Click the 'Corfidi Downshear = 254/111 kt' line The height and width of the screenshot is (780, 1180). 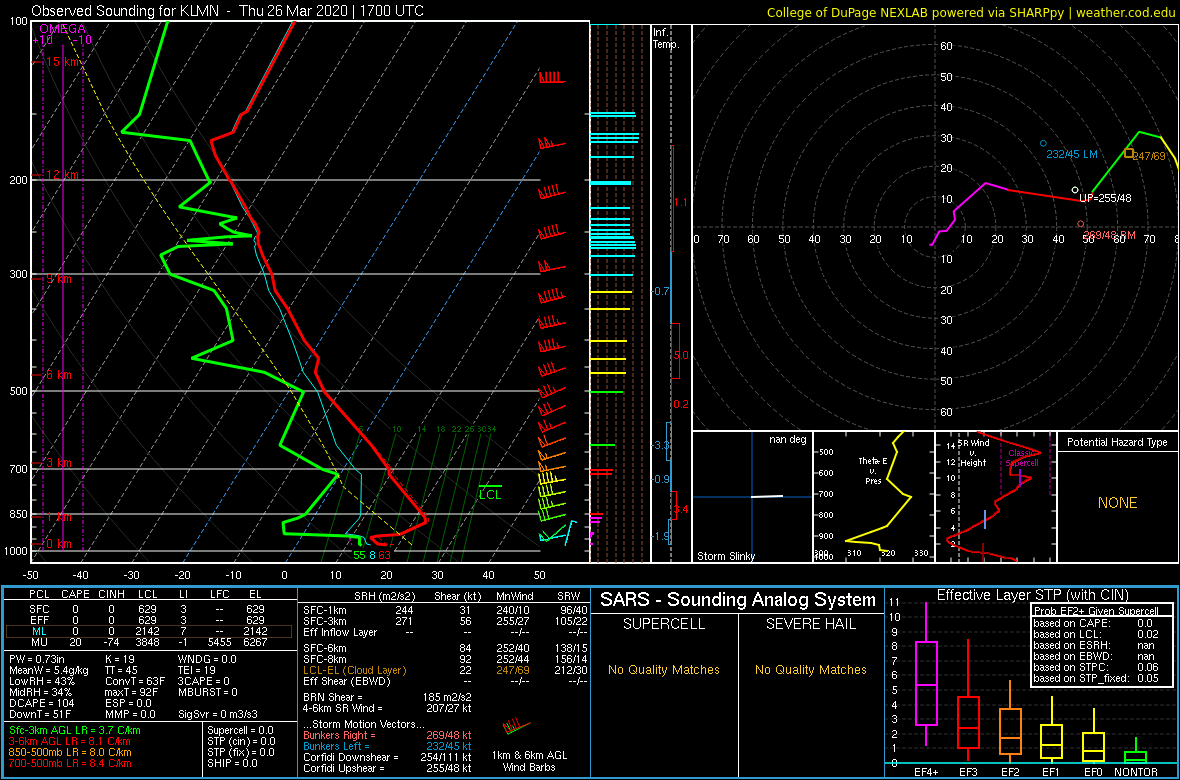(388, 757)
